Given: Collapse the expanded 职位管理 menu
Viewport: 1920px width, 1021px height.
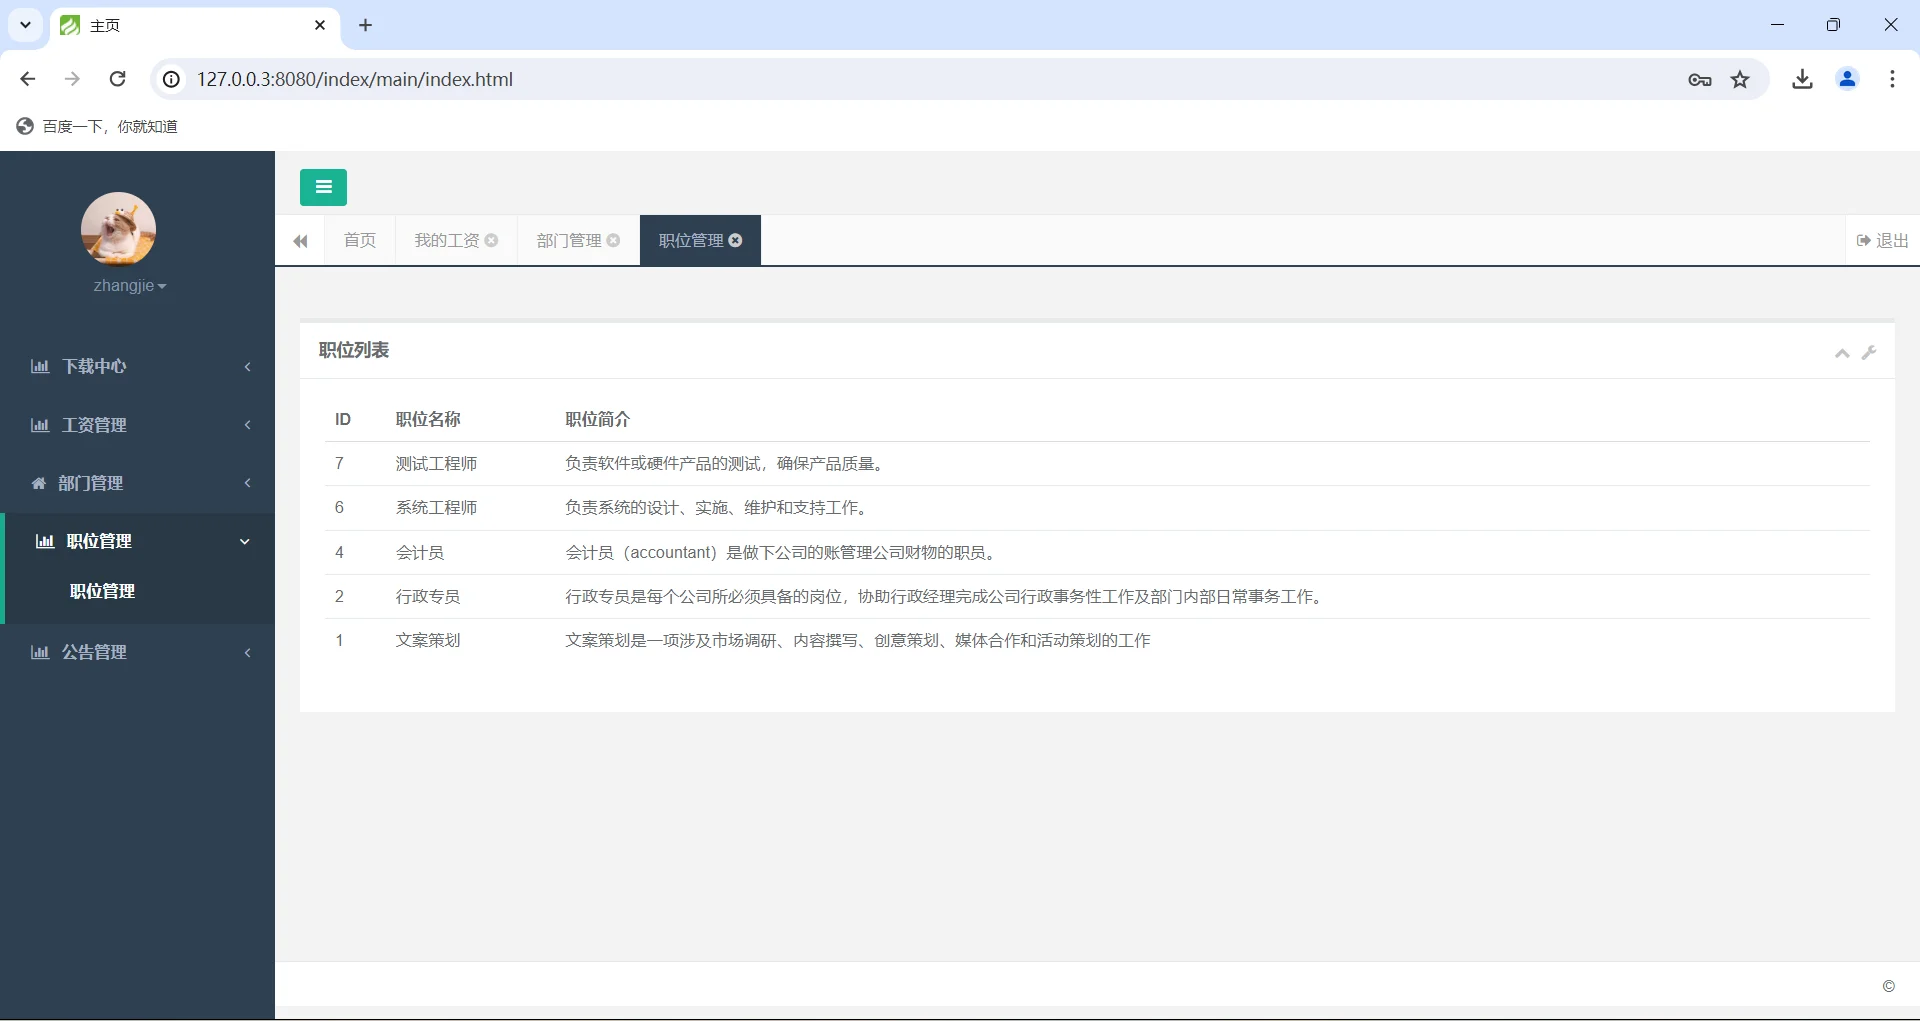Looking at the screenshot, I should 244,541.
